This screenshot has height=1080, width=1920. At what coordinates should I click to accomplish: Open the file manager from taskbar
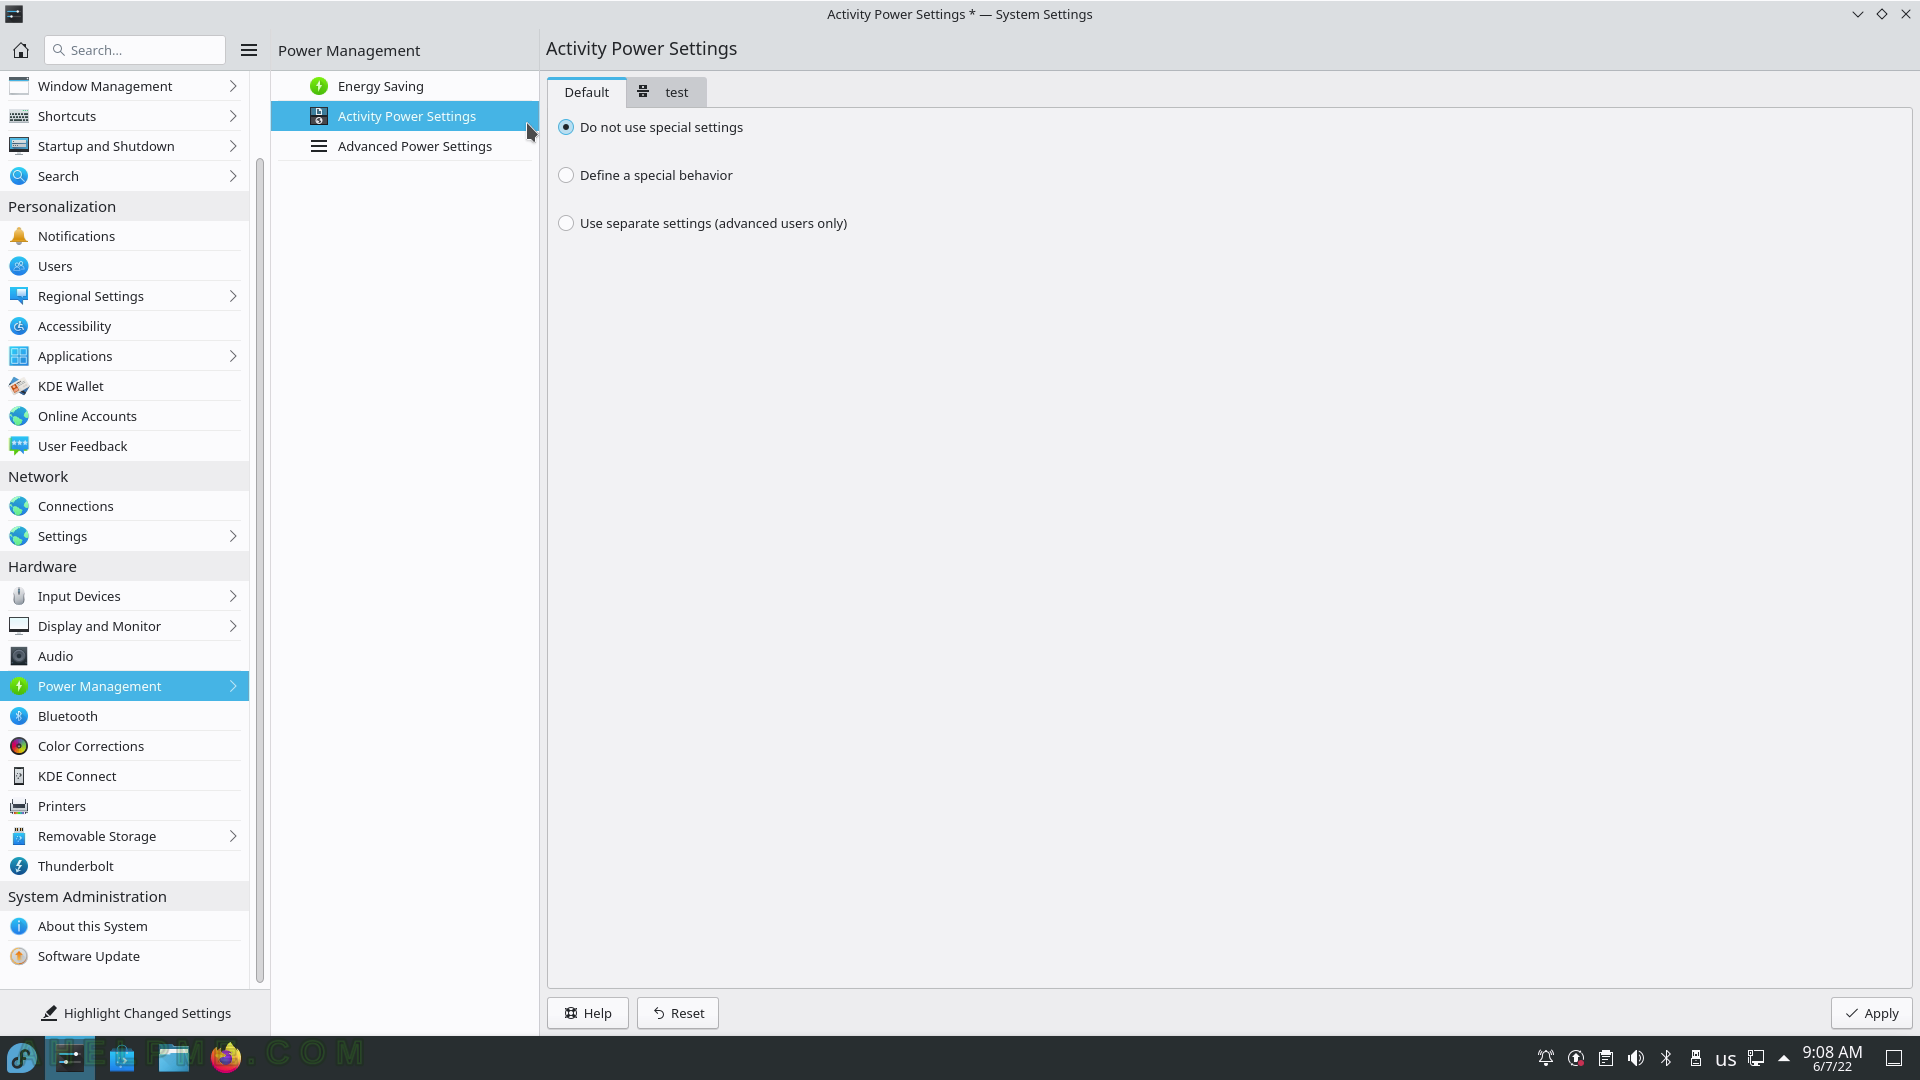tap(174, 1057)
